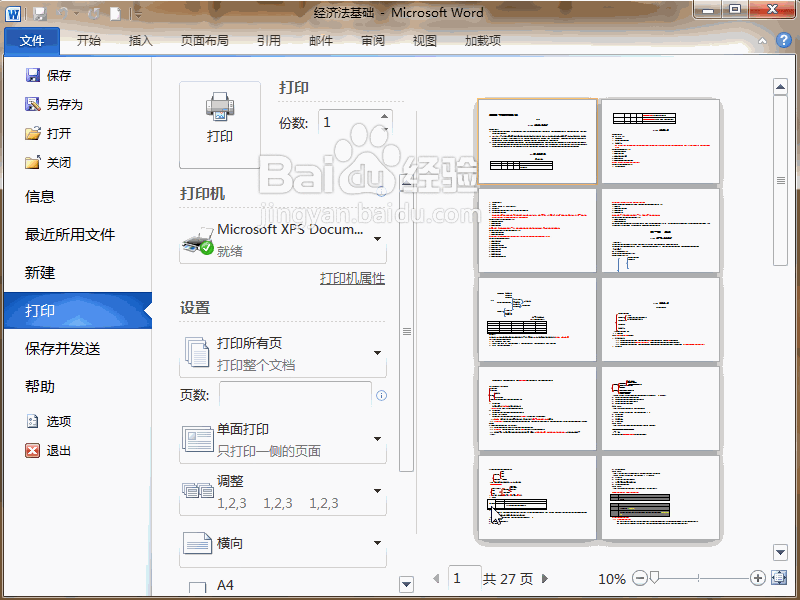Open the A4 paper size dropdown

tap(283, 586)
